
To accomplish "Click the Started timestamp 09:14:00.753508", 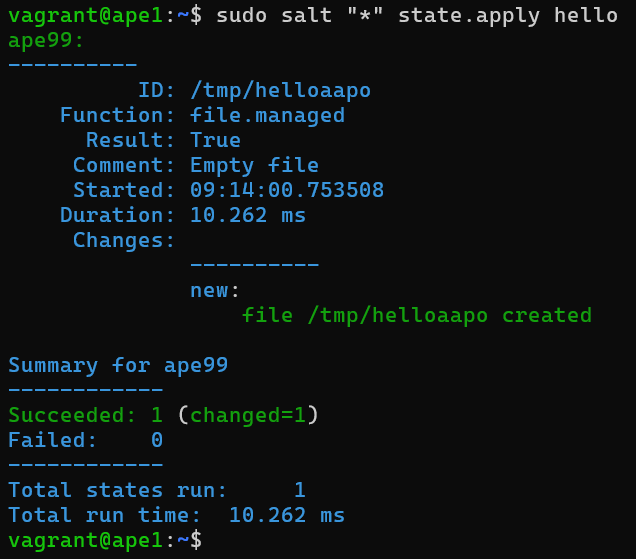I will 287,190.
